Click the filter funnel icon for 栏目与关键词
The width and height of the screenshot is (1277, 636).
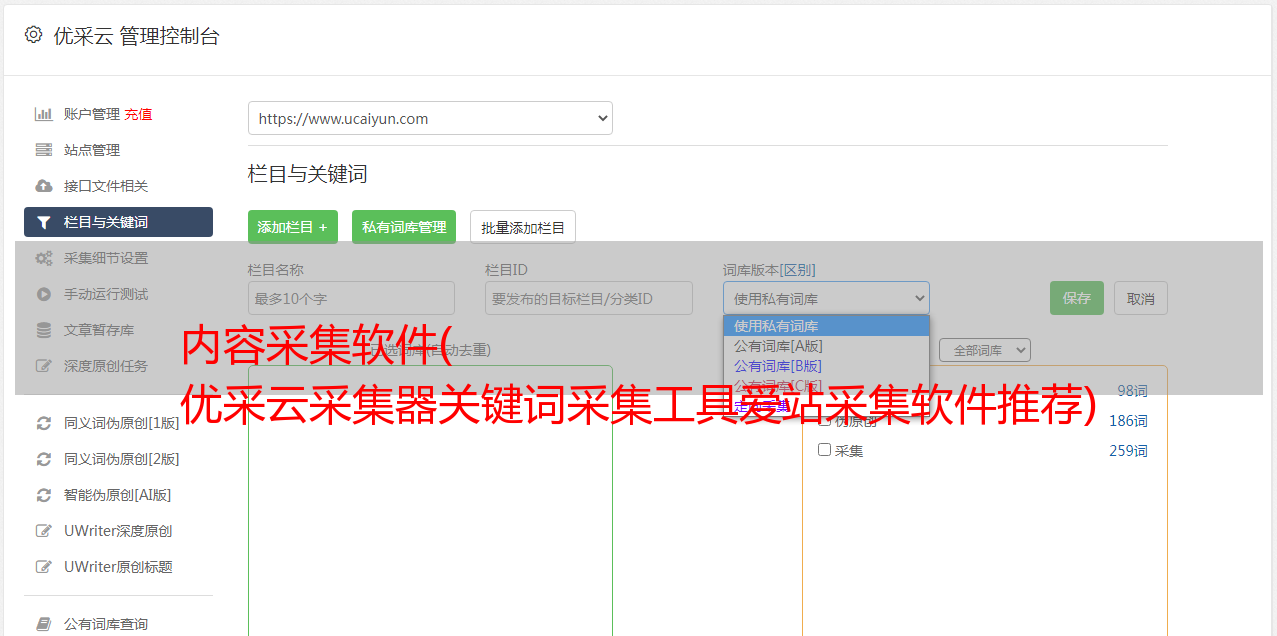(x=44, y=222)
